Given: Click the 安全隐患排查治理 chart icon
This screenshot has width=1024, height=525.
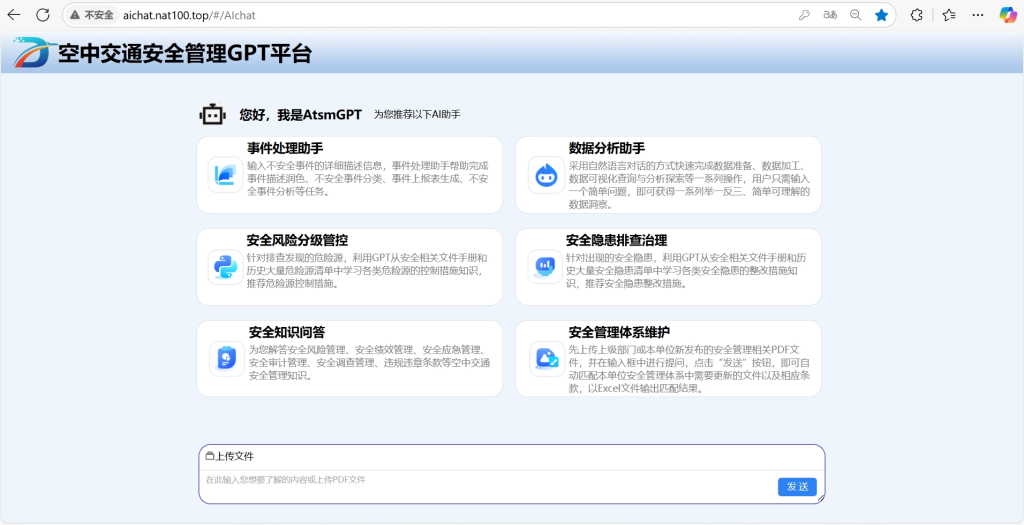Looking at the screenshot, I should 545,266.
